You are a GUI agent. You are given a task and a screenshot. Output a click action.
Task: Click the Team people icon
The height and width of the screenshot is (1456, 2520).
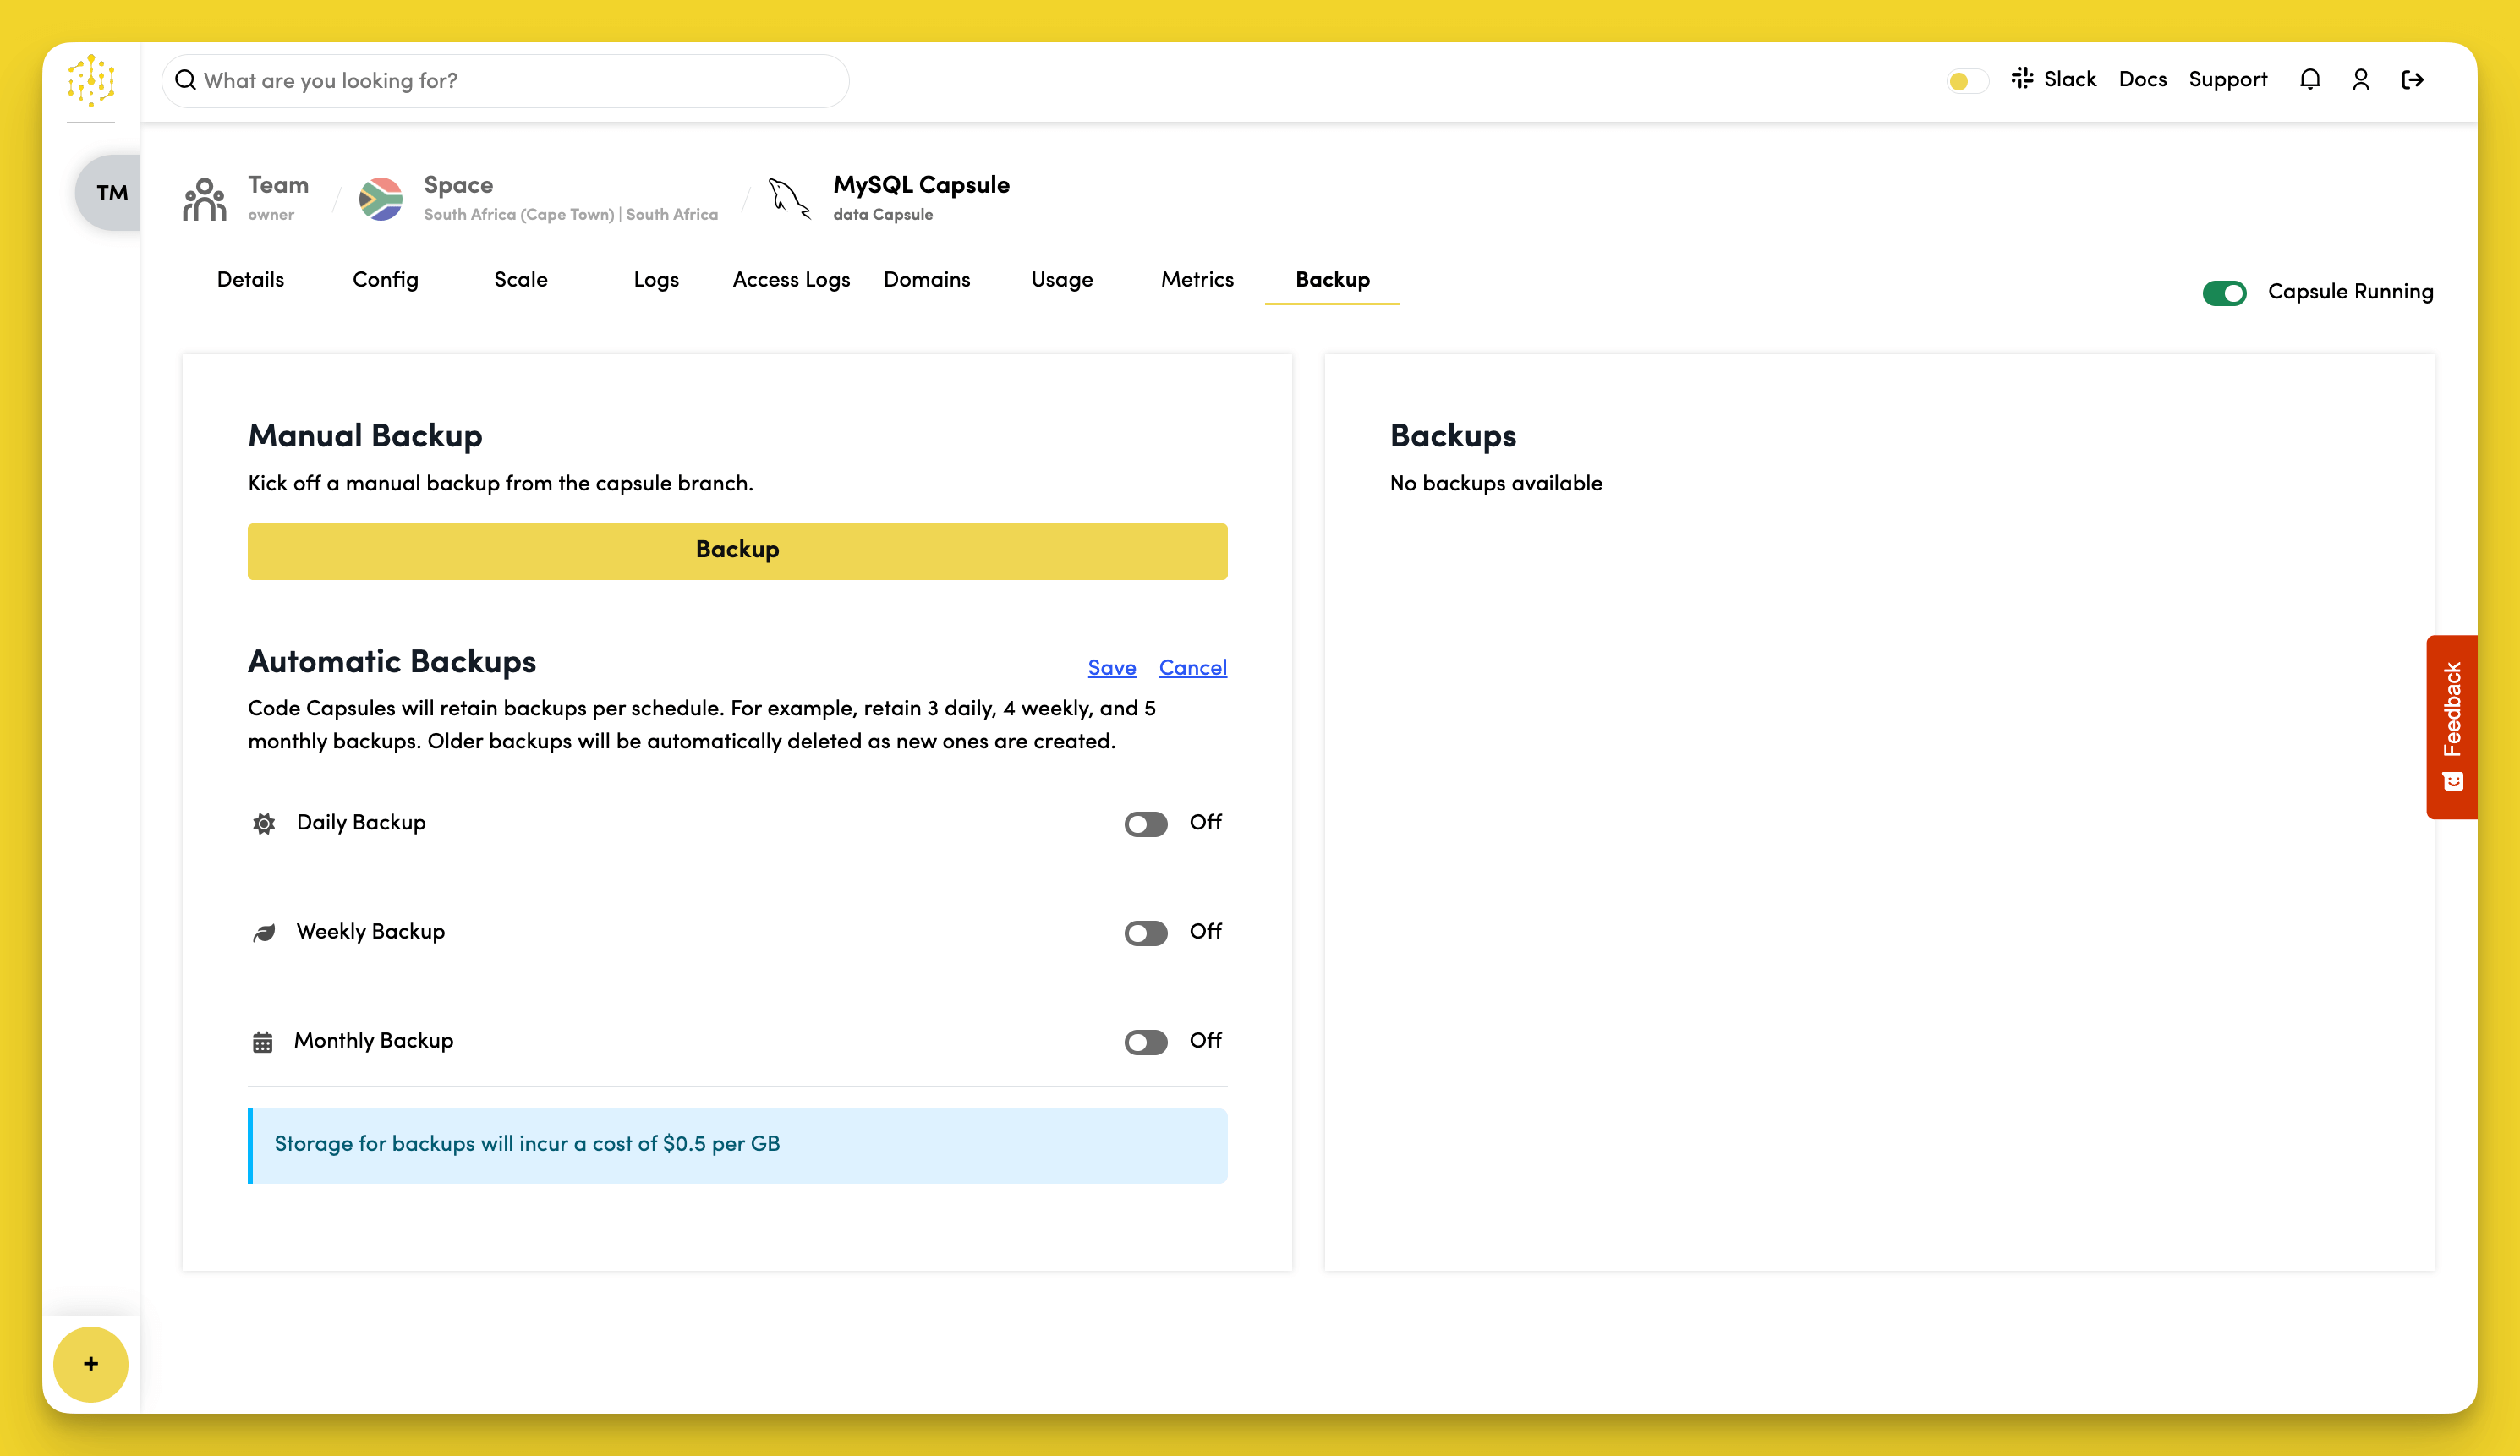[205, 199]
